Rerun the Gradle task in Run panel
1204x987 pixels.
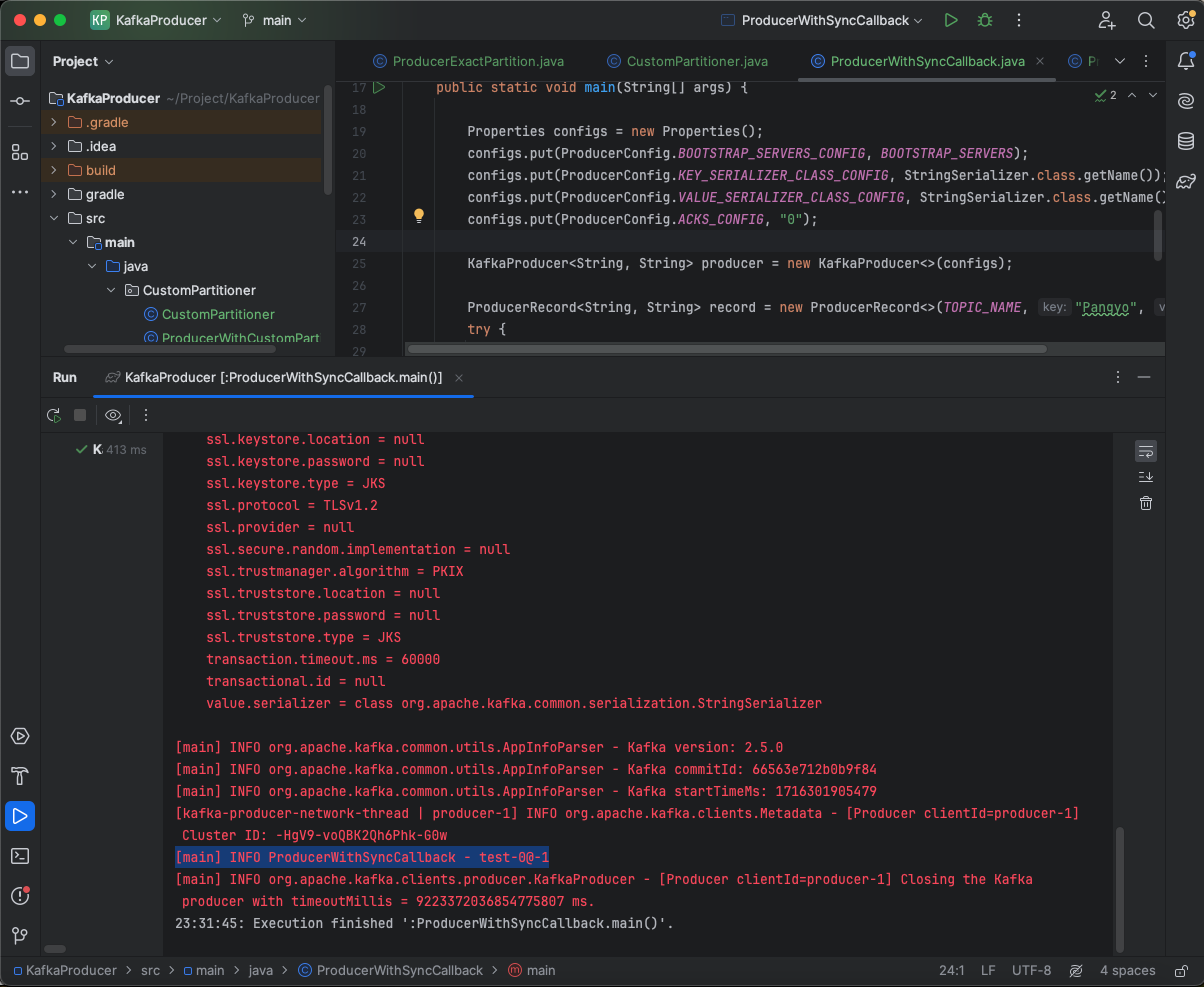(x=54, y=415)
